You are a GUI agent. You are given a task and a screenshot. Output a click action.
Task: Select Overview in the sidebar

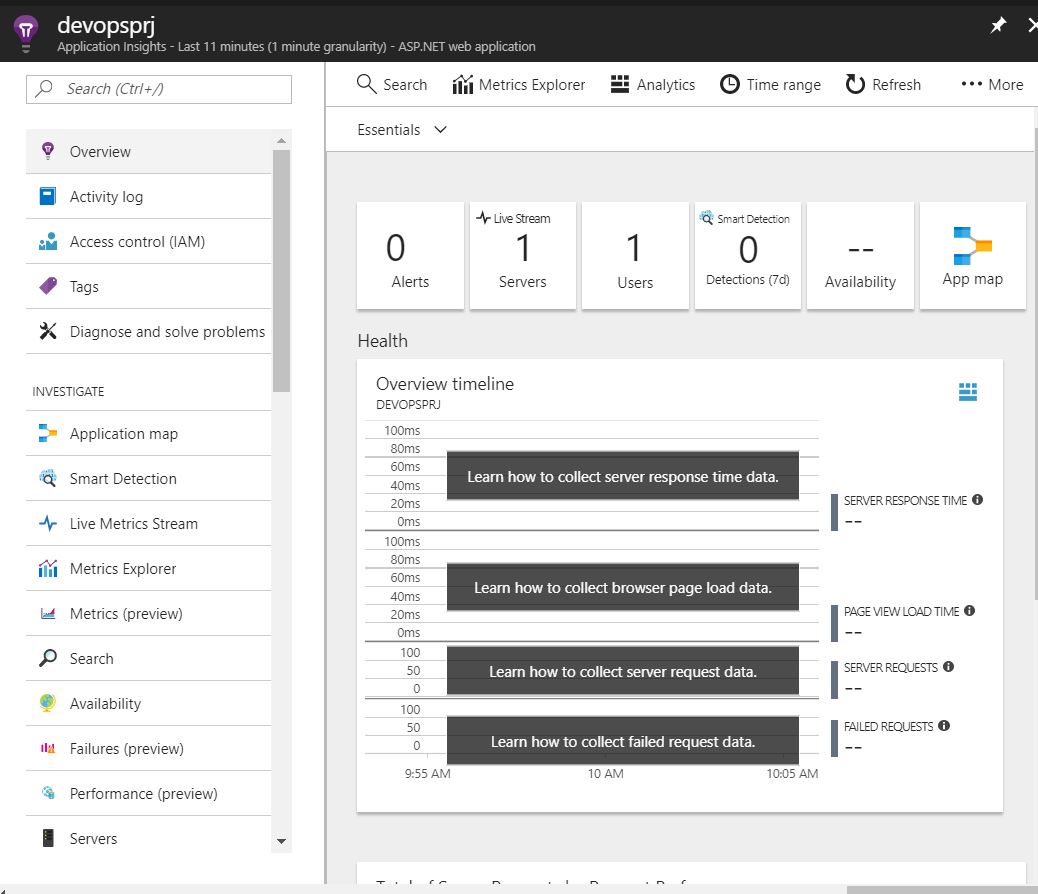click(x=148, y=152)
